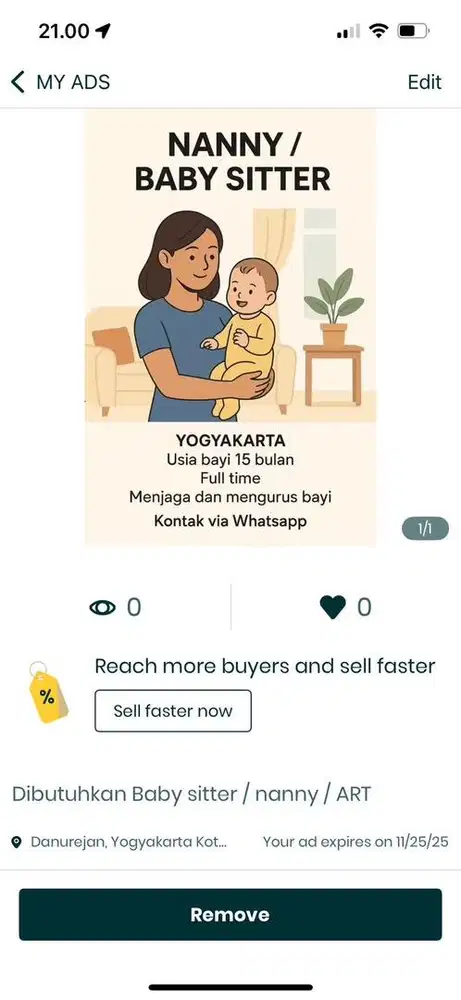Click the Wi-Fi status icon
This screenshot has width=461, height=1000.
[379, 31]
